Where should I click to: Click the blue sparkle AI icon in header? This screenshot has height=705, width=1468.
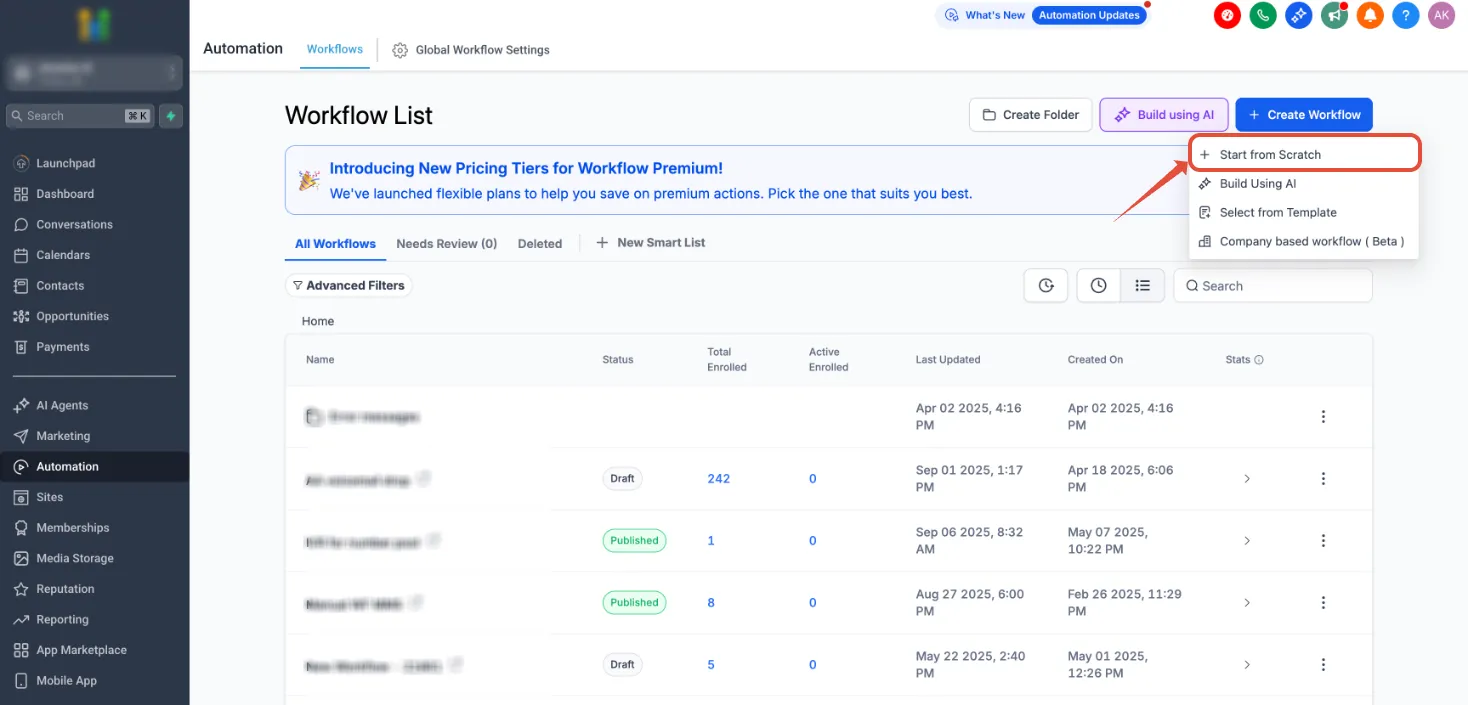coord(1299,15)
